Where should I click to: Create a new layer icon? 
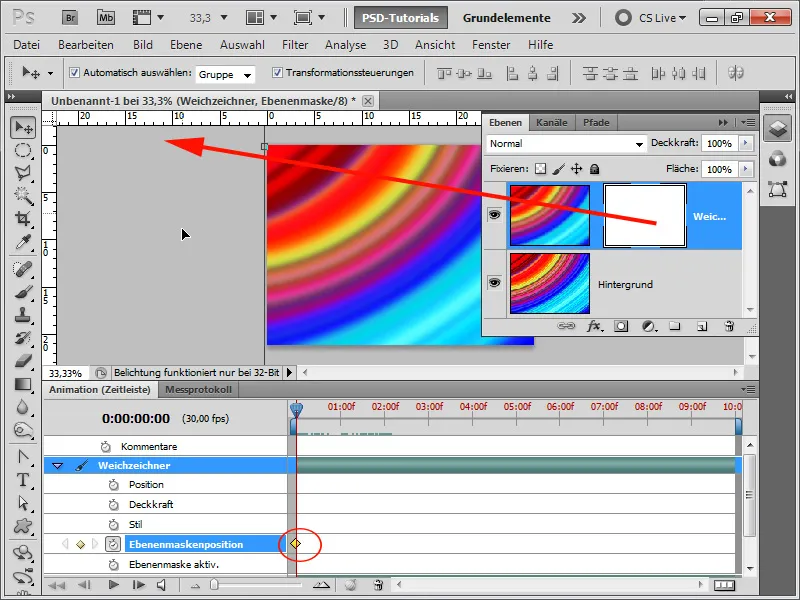(x=702, y=326)
